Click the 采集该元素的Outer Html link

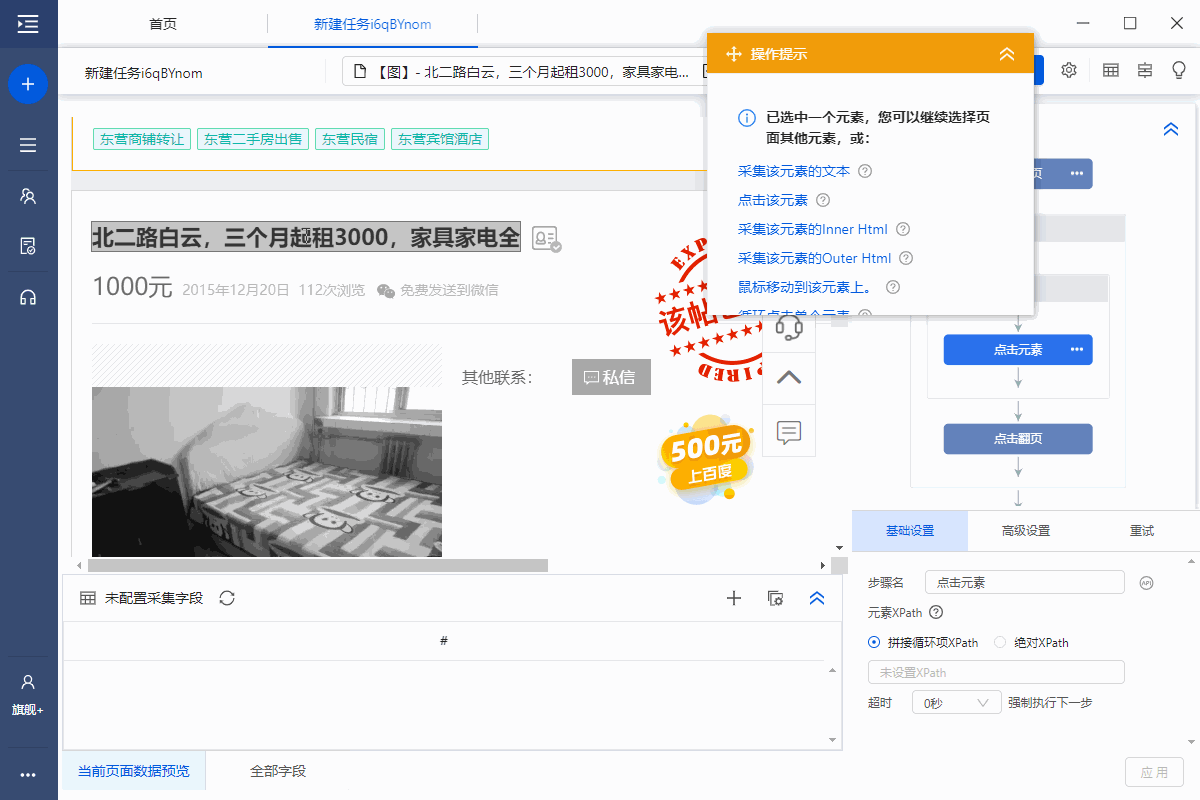point(815,258)
